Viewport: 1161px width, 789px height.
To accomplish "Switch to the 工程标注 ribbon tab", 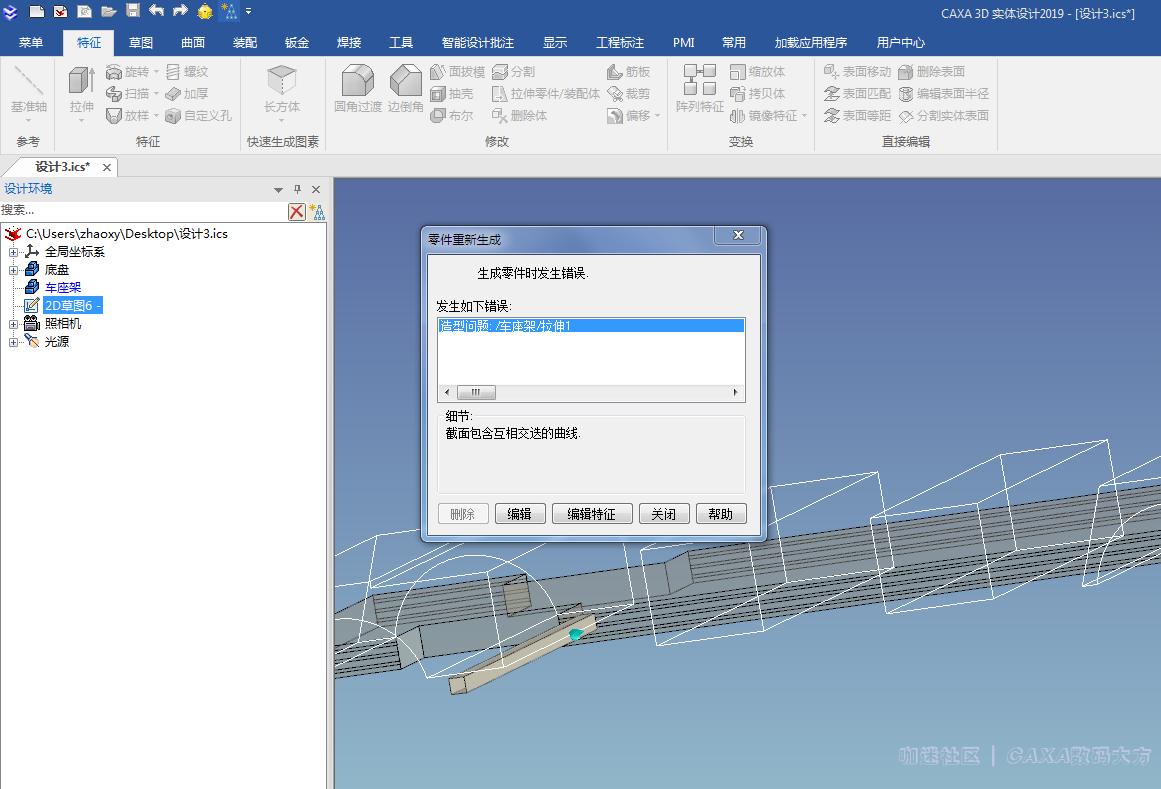I will pyautogui.click(x=620, y=43).
